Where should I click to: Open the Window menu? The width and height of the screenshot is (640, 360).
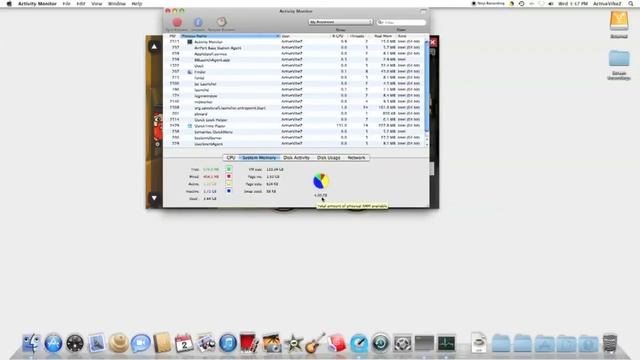coord(116,4)
